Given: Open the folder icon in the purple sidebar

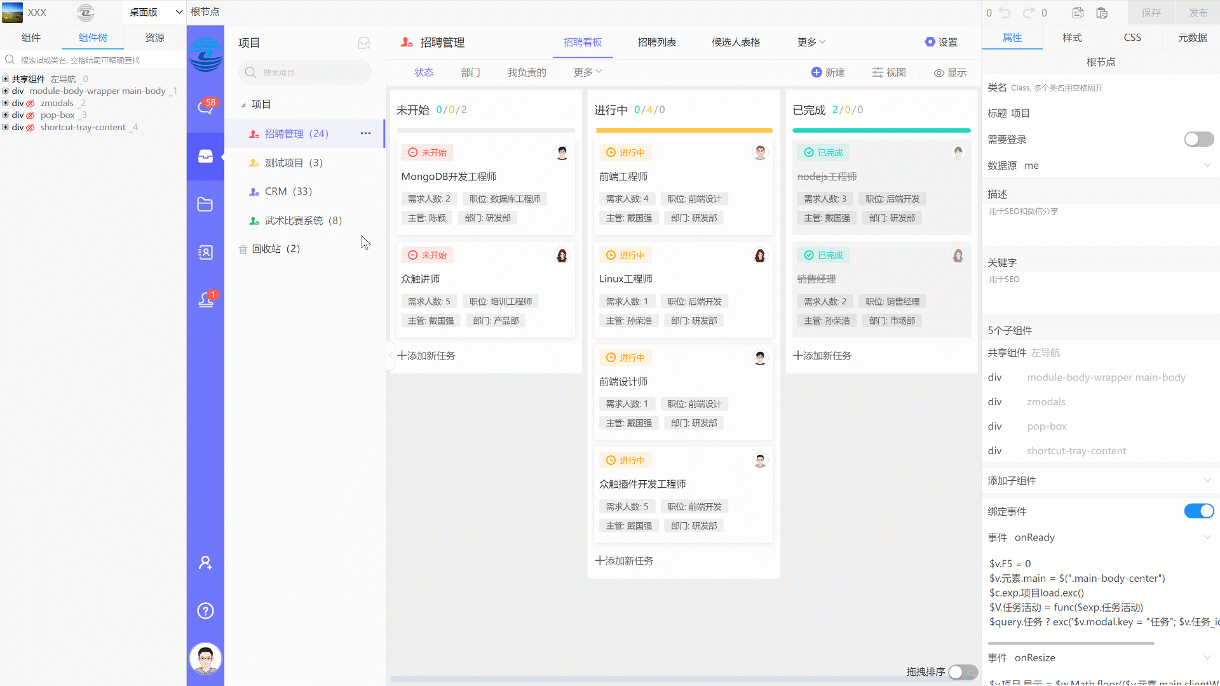Looking at the screenshot, I should [205, 204].
